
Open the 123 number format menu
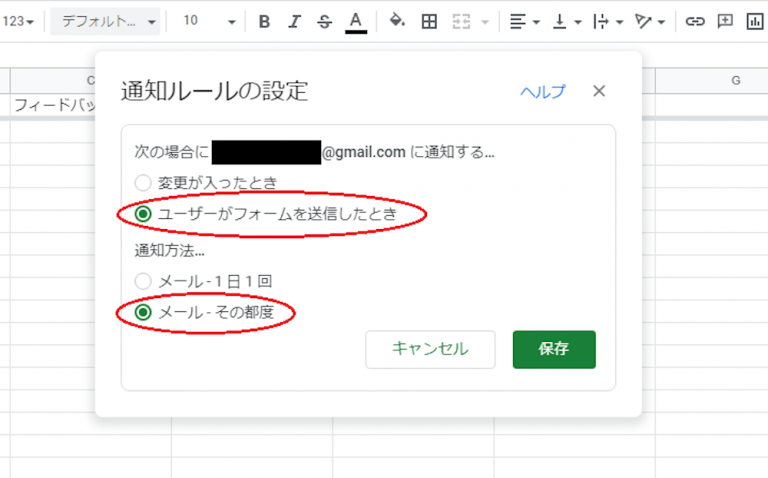[19, 21]
